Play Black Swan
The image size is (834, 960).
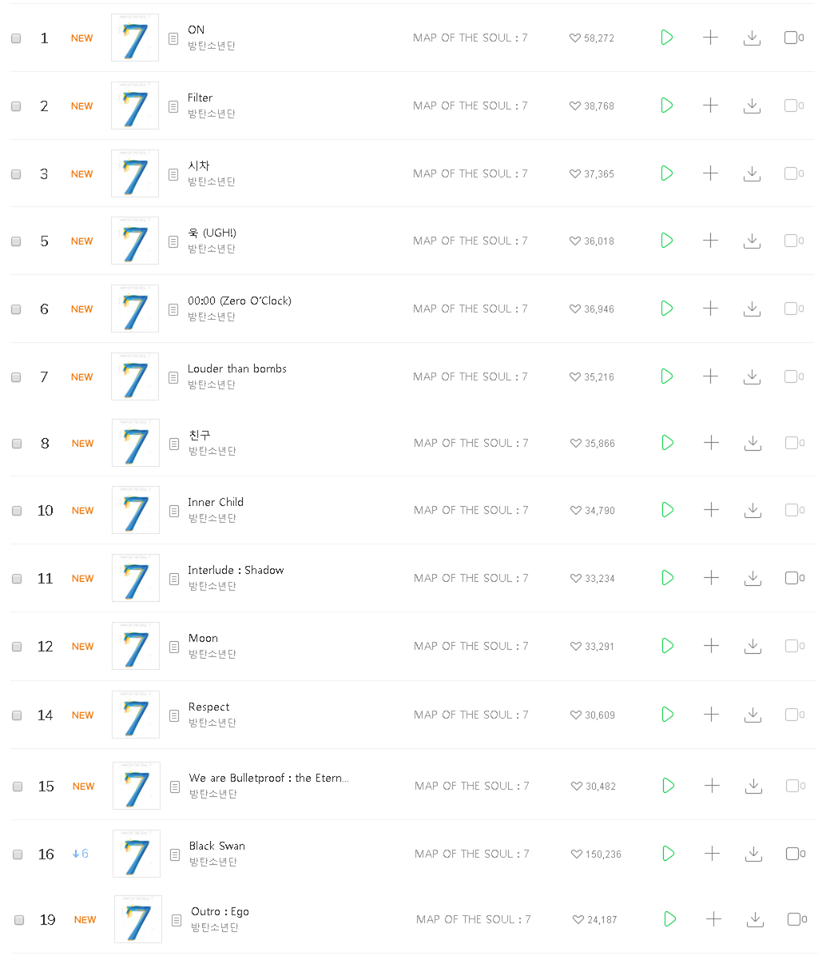point(667,853)
